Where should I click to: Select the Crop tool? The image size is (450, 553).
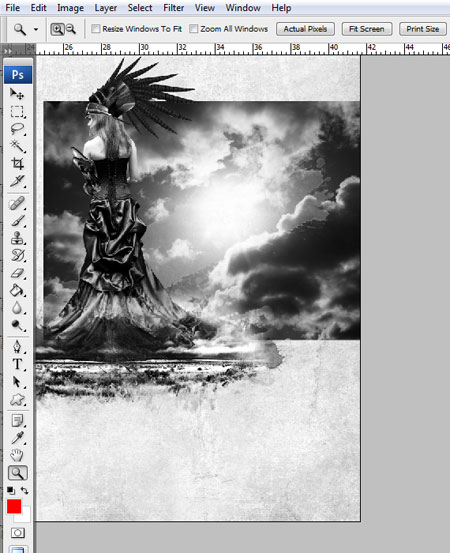[x=17, y=163]
